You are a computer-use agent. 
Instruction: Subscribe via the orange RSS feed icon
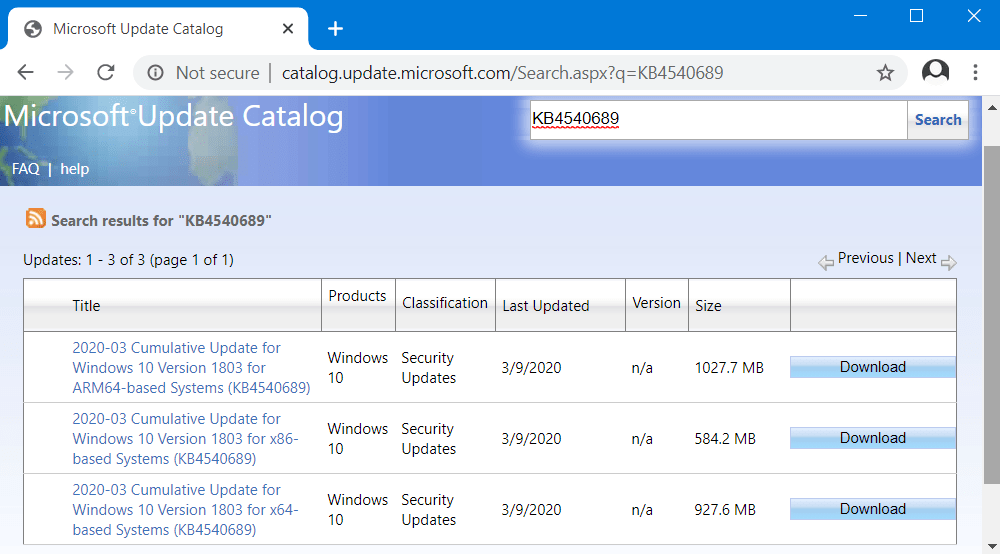point(36,218)
